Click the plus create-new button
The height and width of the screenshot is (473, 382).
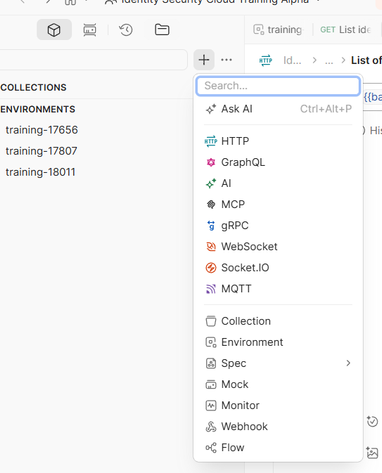pyautogui.click(x=204, y=60)
